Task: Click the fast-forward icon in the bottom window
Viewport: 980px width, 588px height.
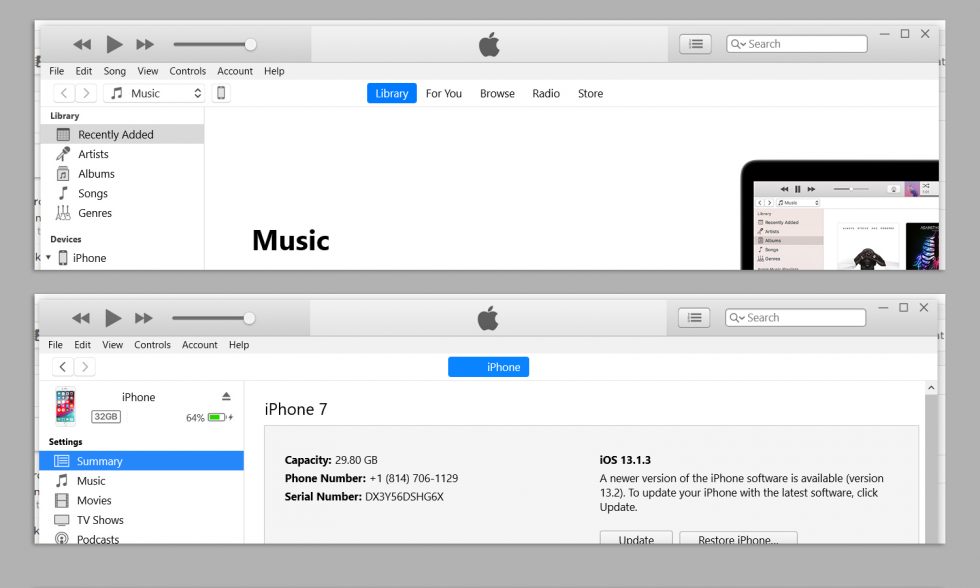Action: (144, 318)
